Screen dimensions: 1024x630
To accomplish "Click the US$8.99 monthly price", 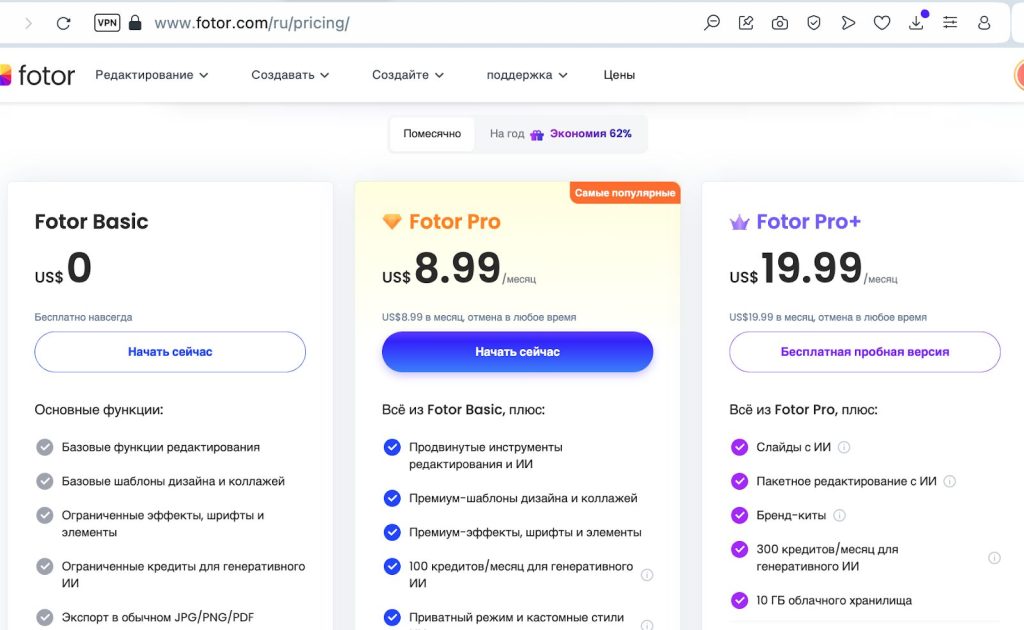I will click(x=458, y=269).
